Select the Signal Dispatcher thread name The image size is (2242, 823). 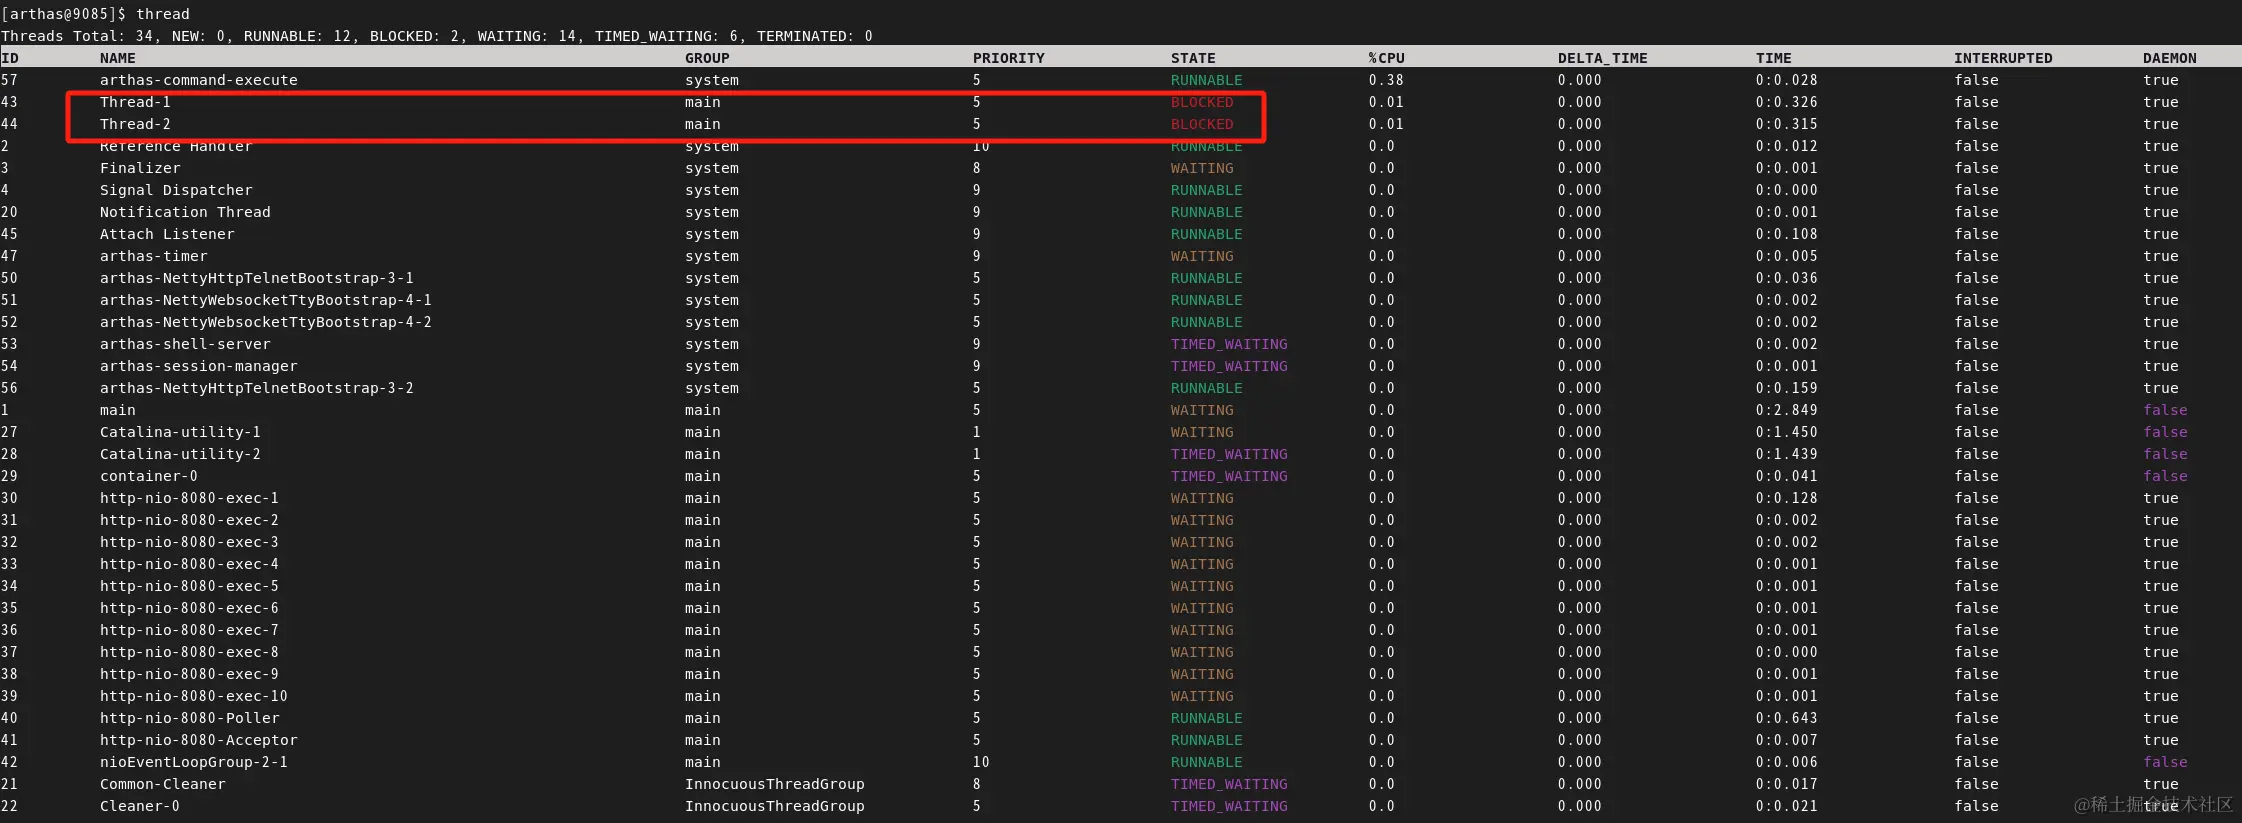(176, 190)
